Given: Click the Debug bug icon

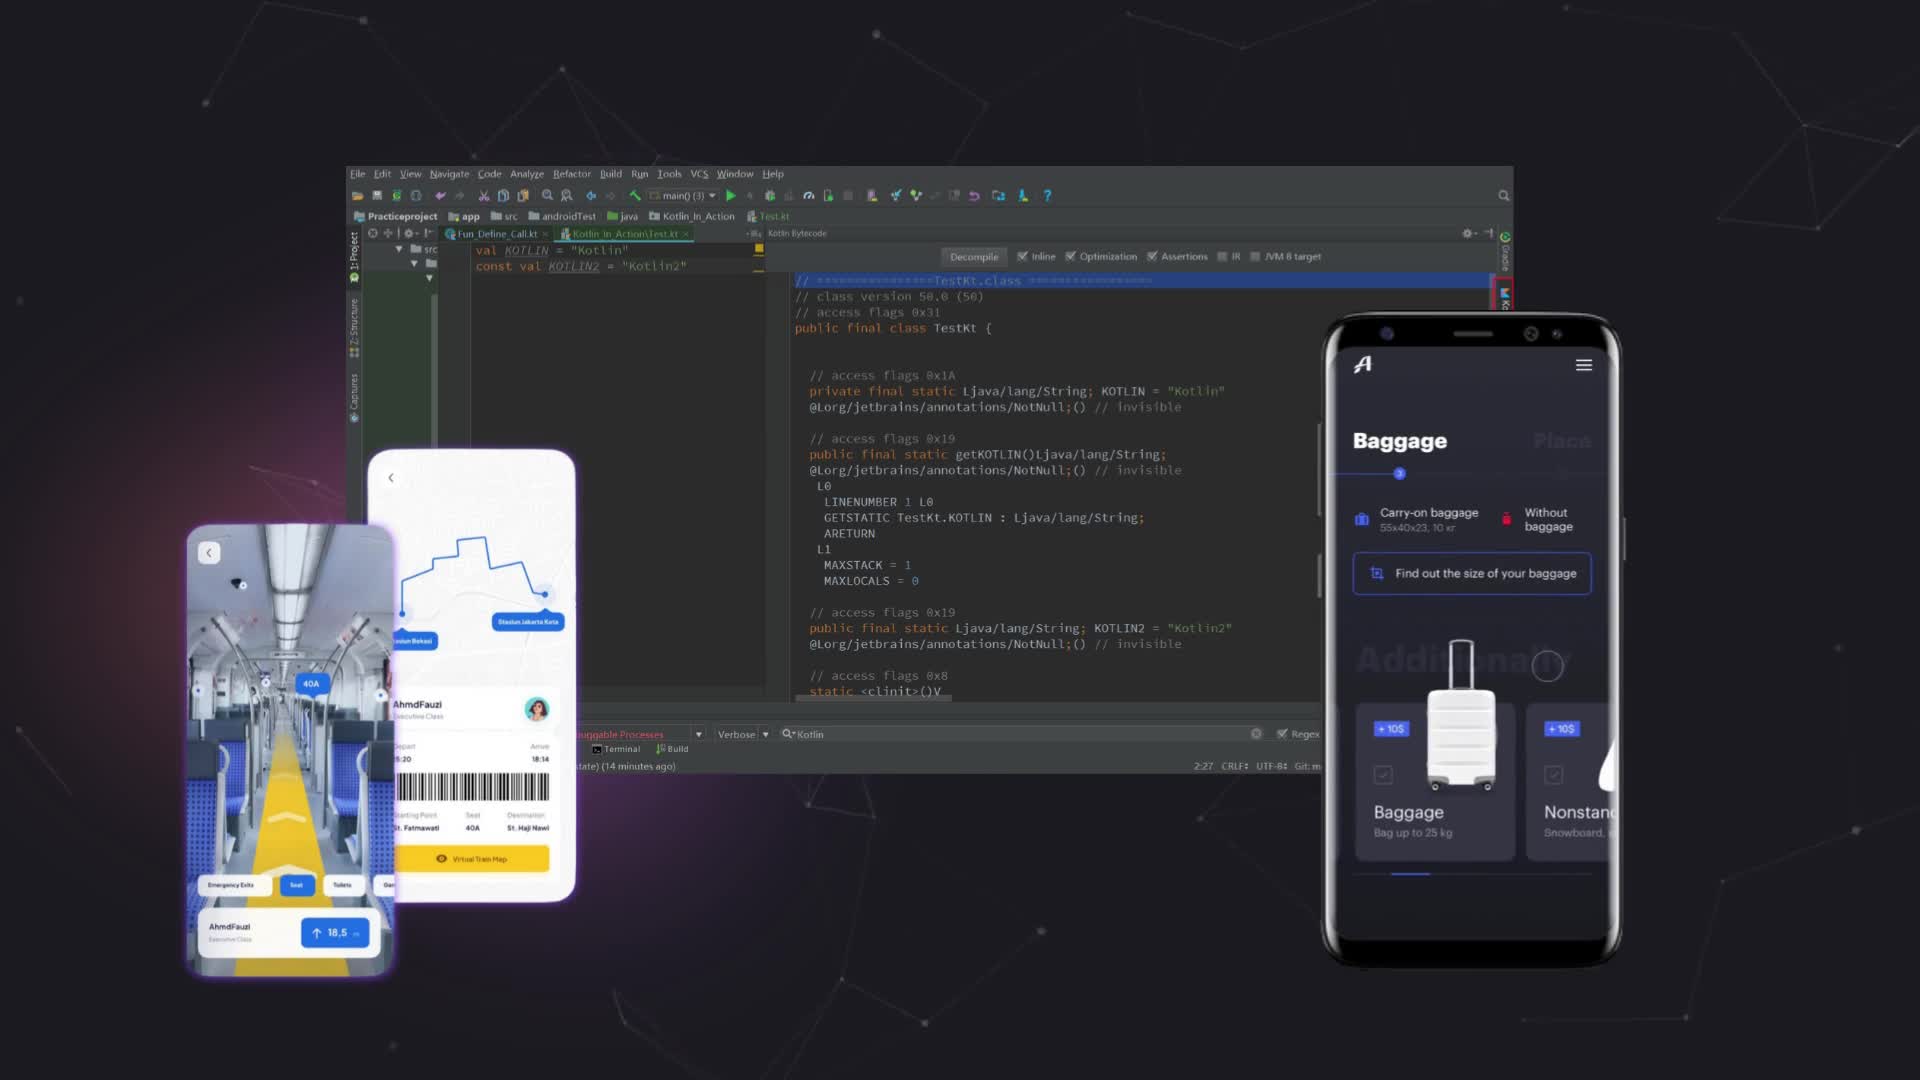Looking at the screenshot, I should pos(770,196).
